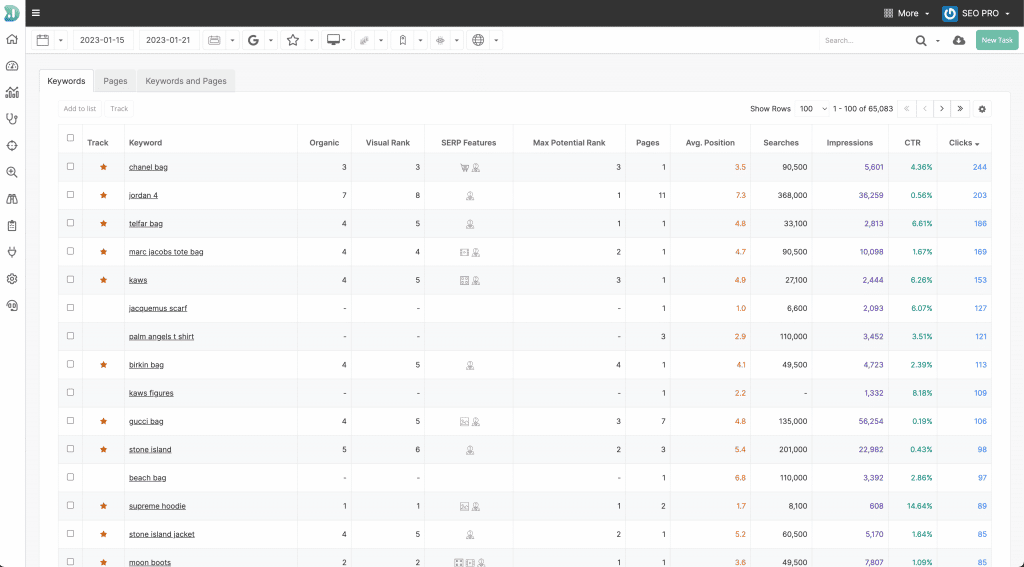Open the Show Rows 100 dropdown

813,109
